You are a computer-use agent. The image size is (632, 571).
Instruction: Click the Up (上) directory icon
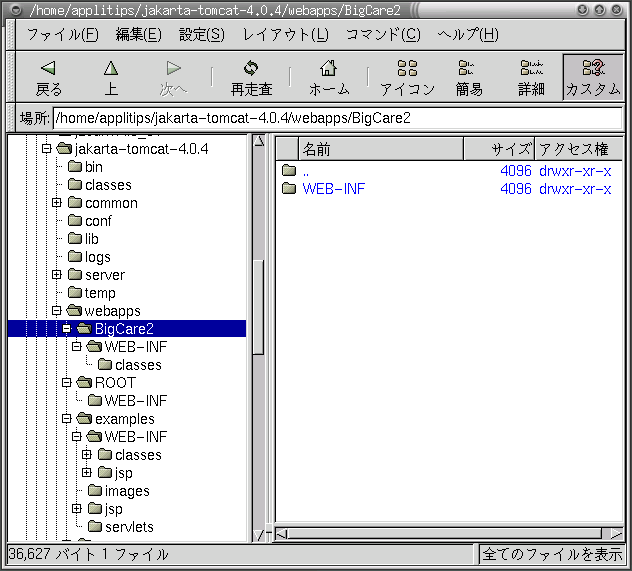(110, 69)
